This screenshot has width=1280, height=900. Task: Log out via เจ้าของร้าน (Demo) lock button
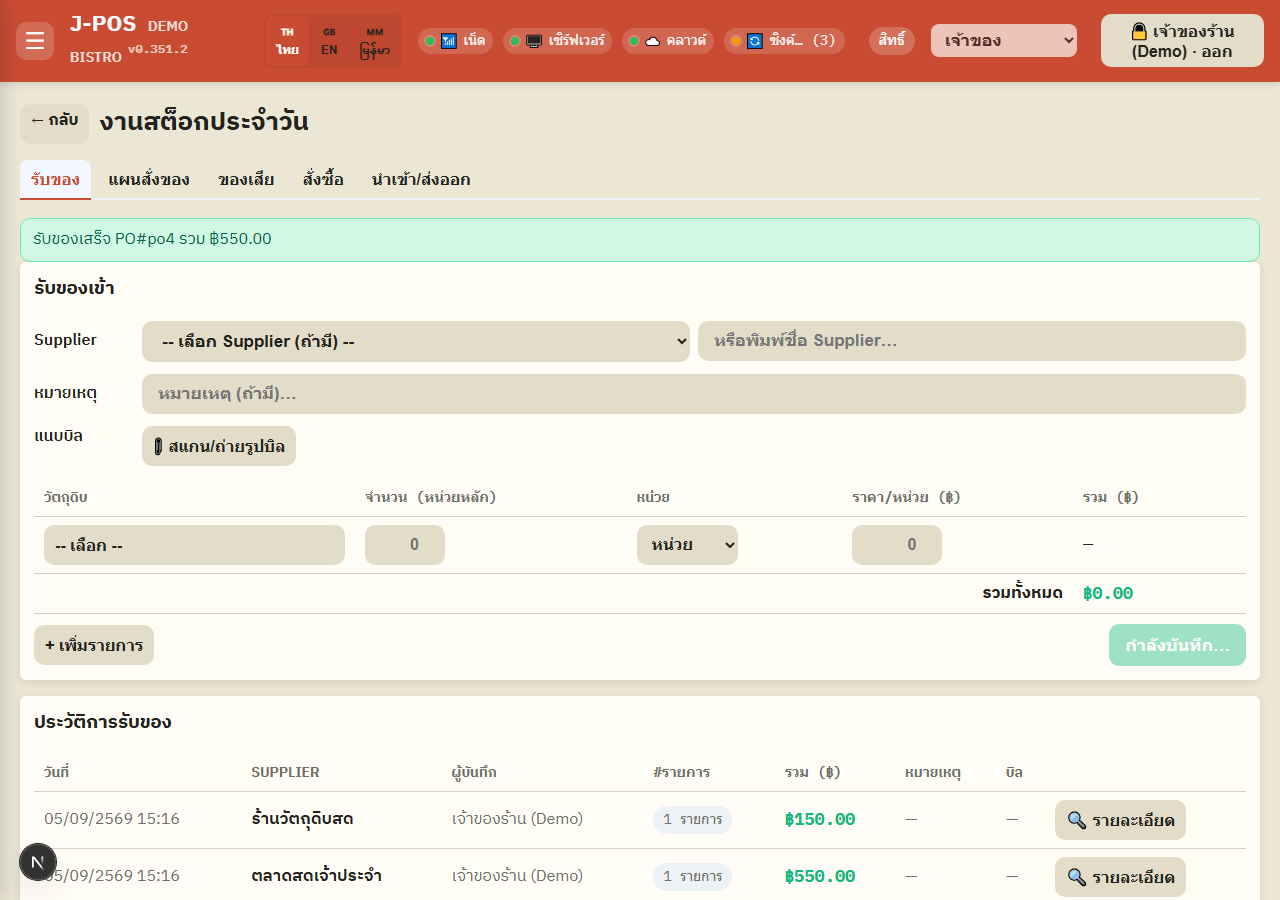[1182, 41]
